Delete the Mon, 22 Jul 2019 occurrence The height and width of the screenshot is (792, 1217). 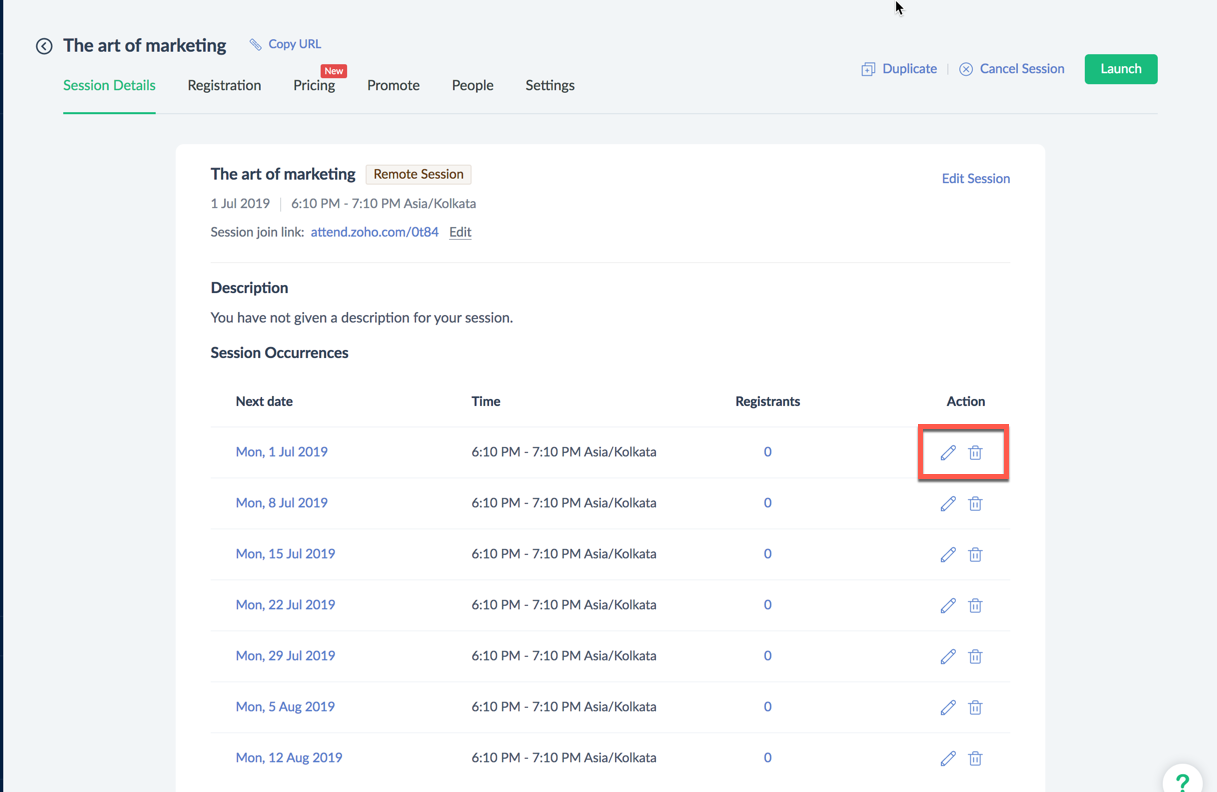(x=975, y=605)
